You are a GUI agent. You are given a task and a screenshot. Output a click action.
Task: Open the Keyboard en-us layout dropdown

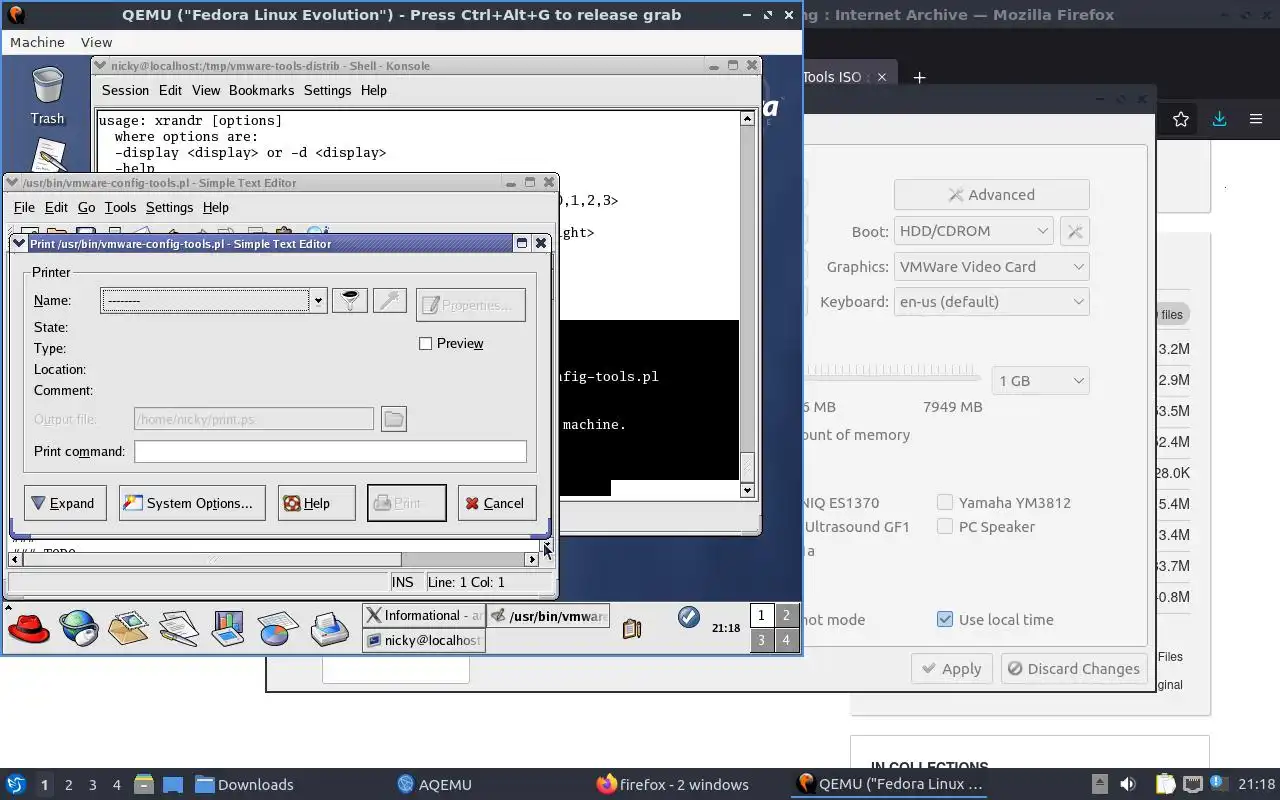991,302
